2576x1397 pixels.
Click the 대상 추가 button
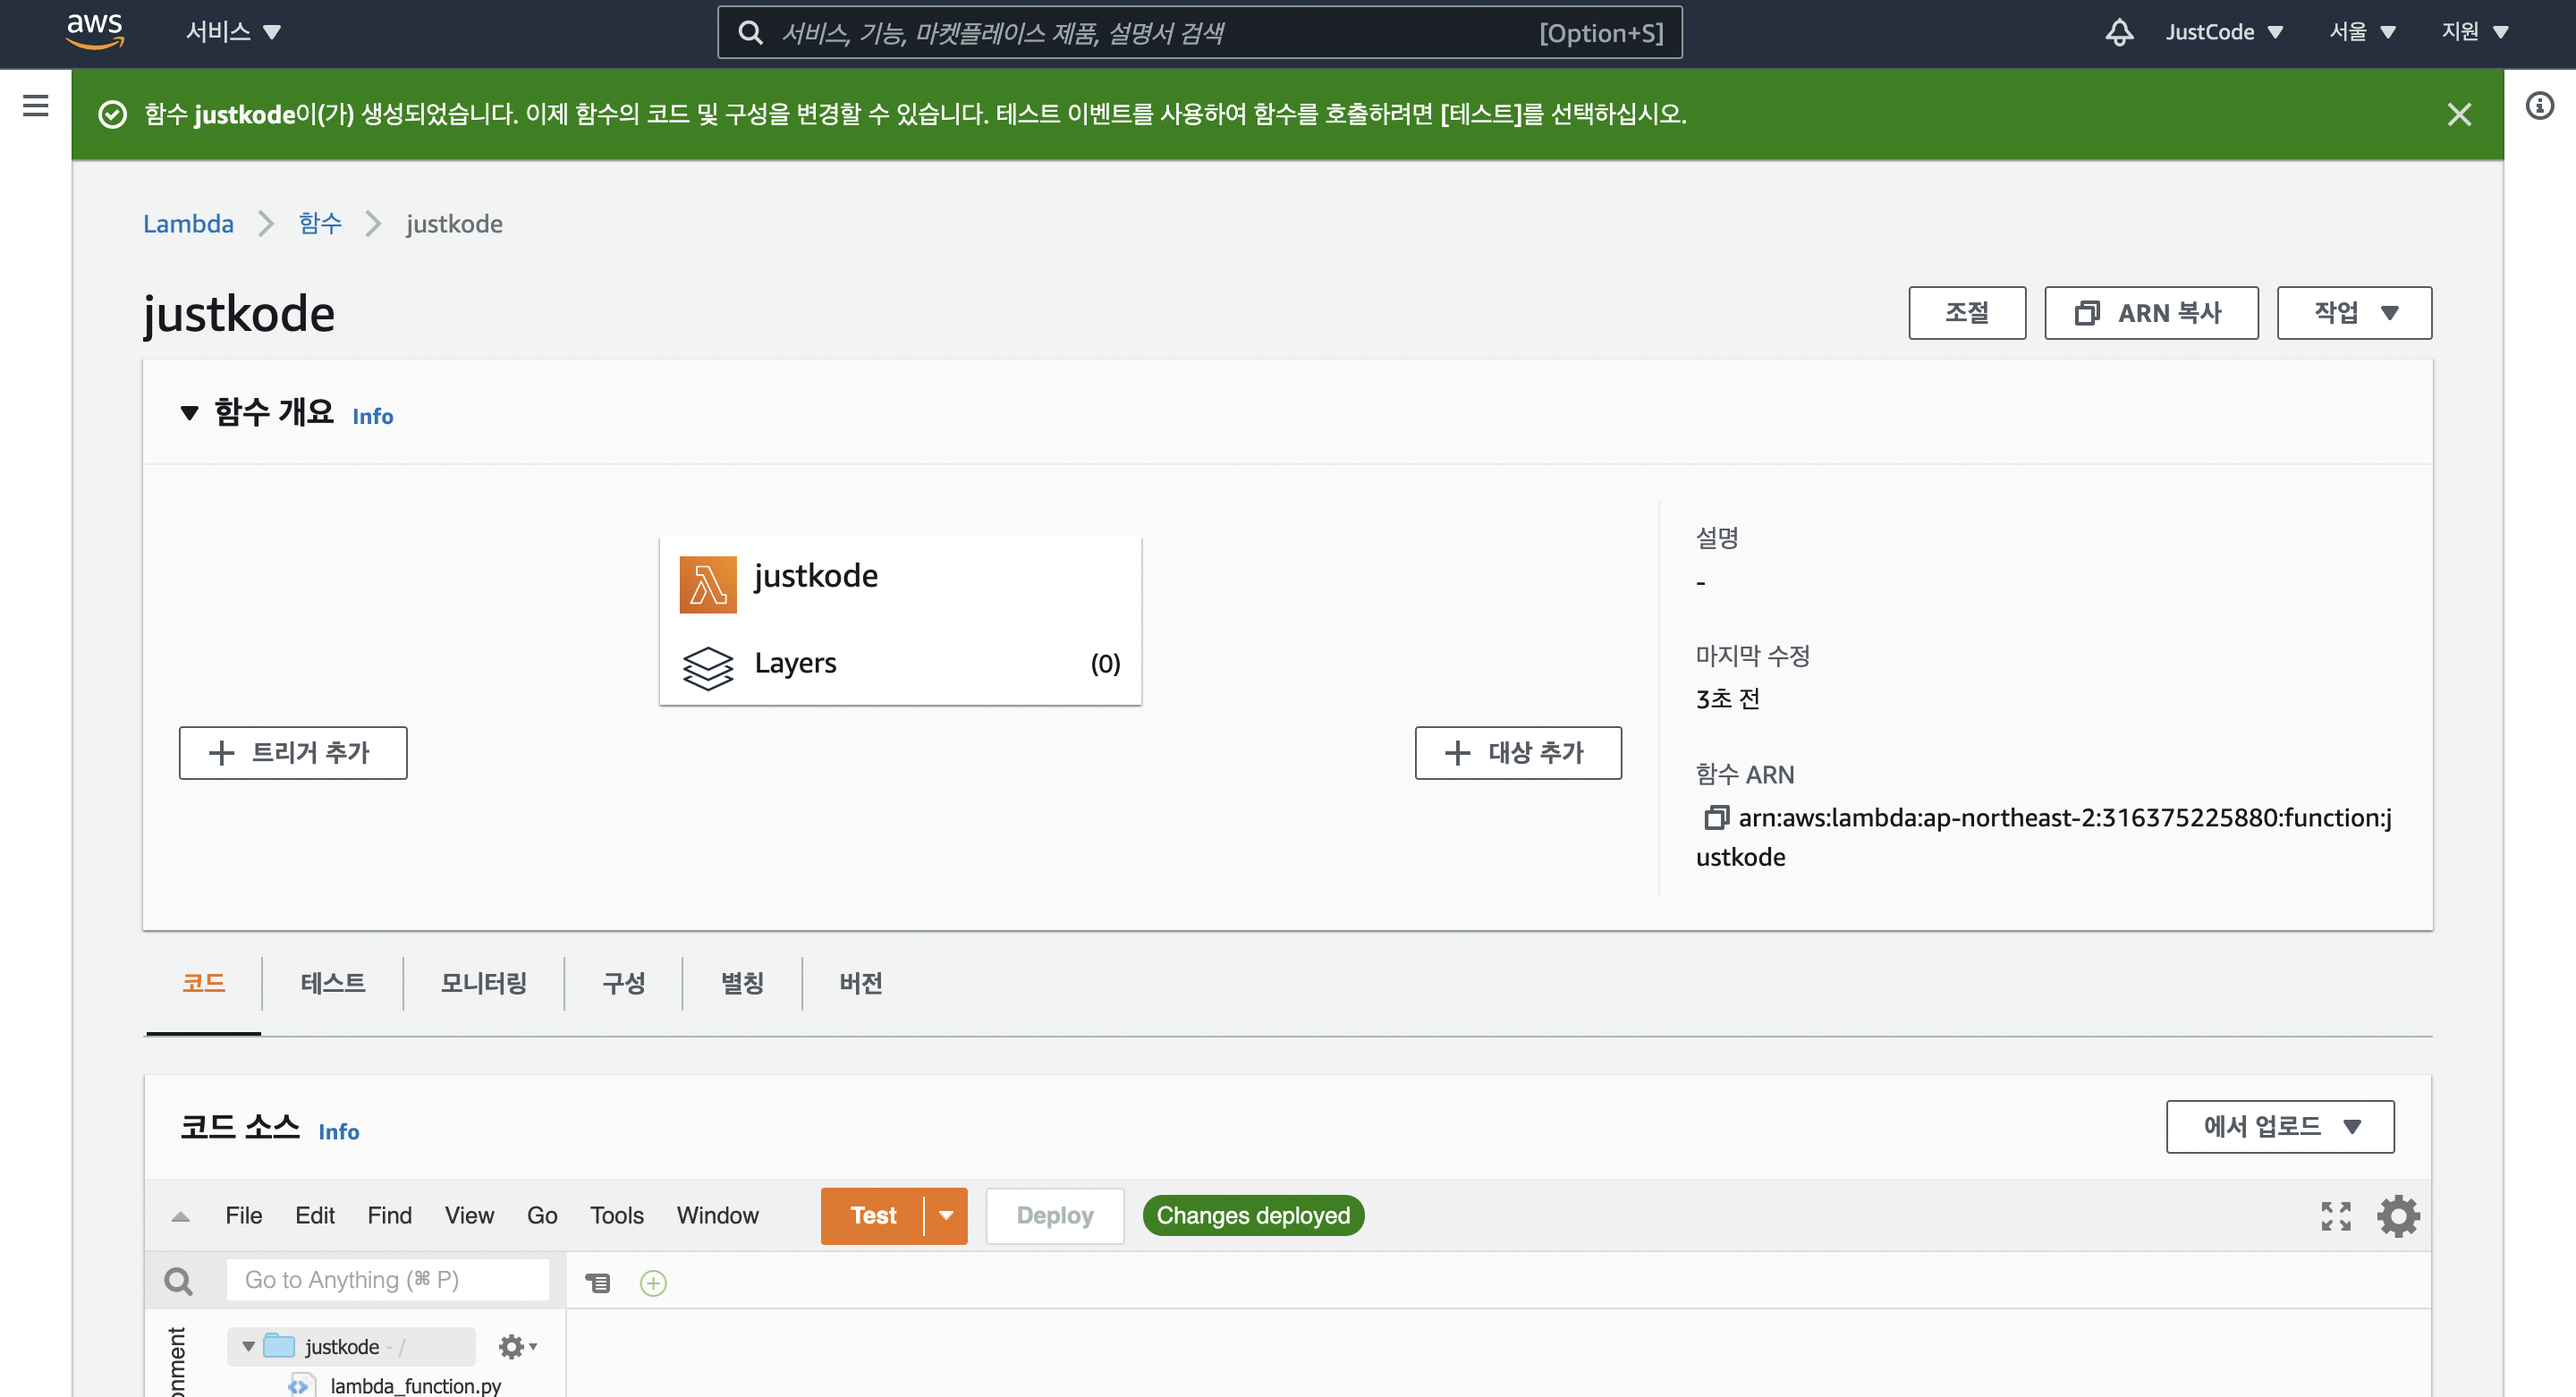tap(1518, 753)
